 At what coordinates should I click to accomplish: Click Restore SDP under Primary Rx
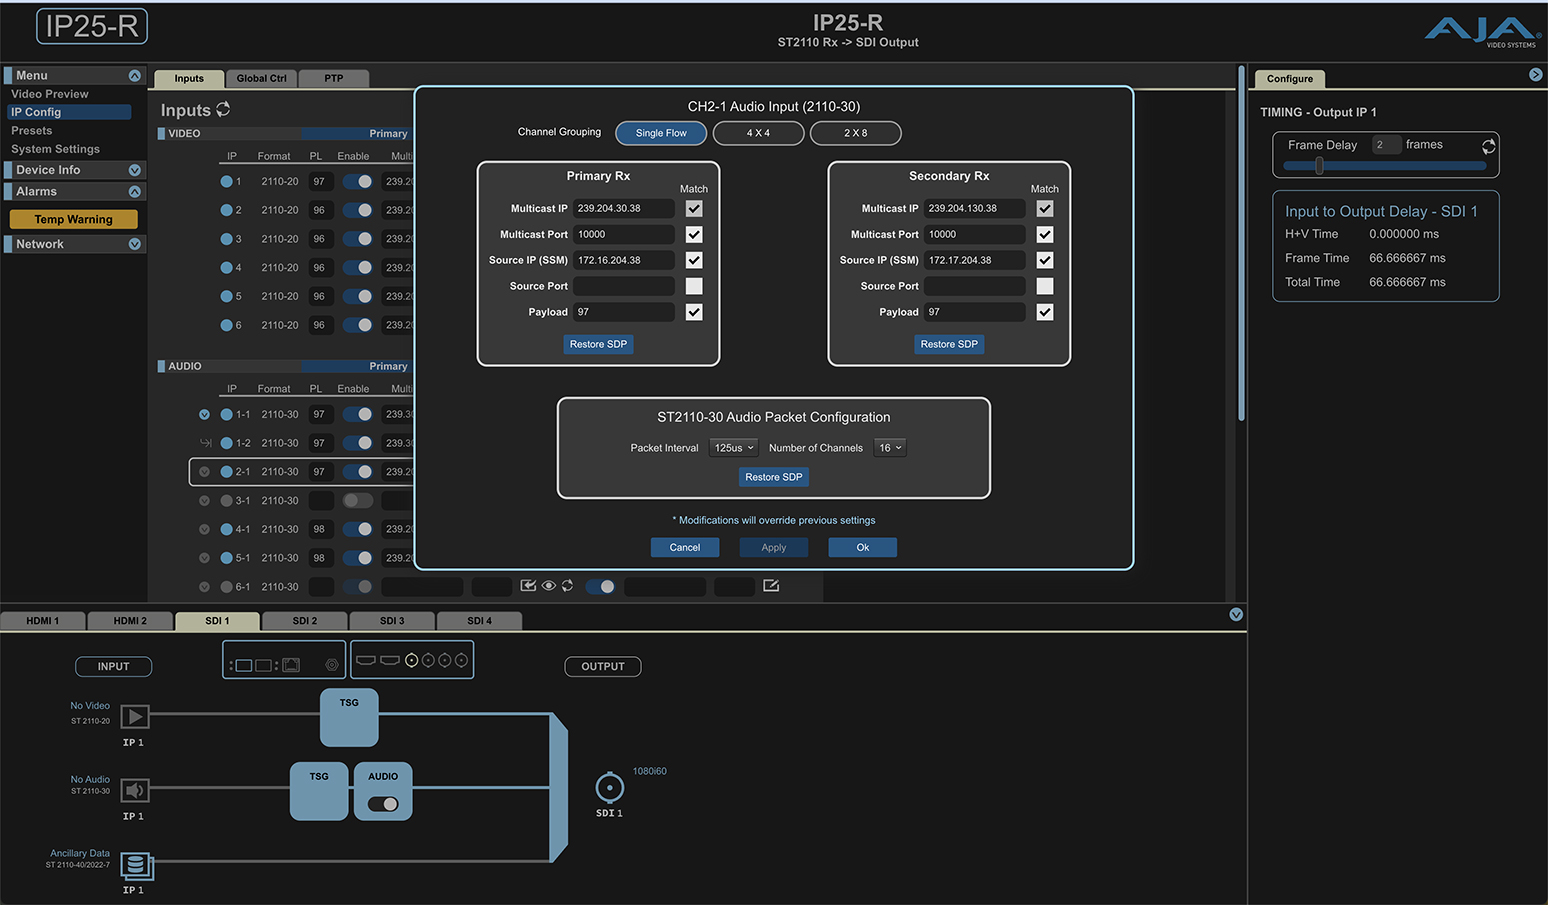(x=598, y=344)
